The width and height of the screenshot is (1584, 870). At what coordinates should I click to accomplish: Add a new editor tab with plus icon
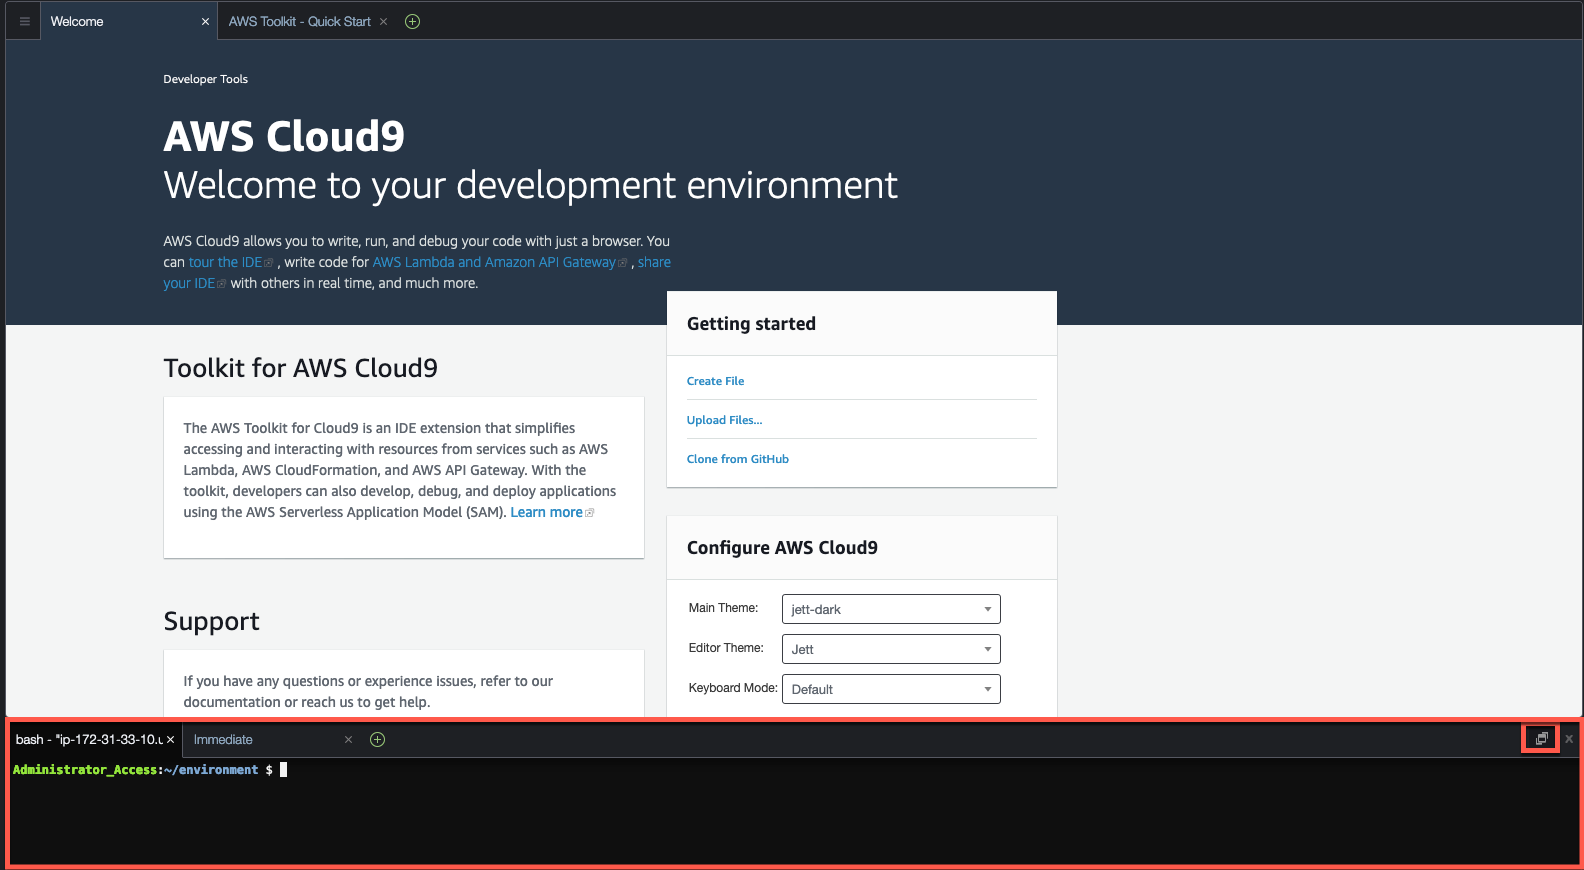pos(412,21)
